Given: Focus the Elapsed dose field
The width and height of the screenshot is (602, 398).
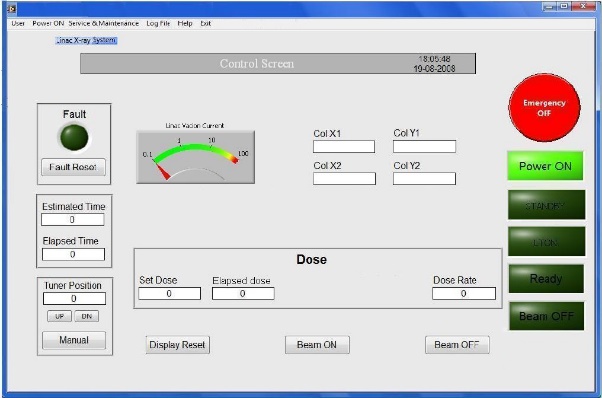Looking at the screenshot, I should [x=243, y=294].
